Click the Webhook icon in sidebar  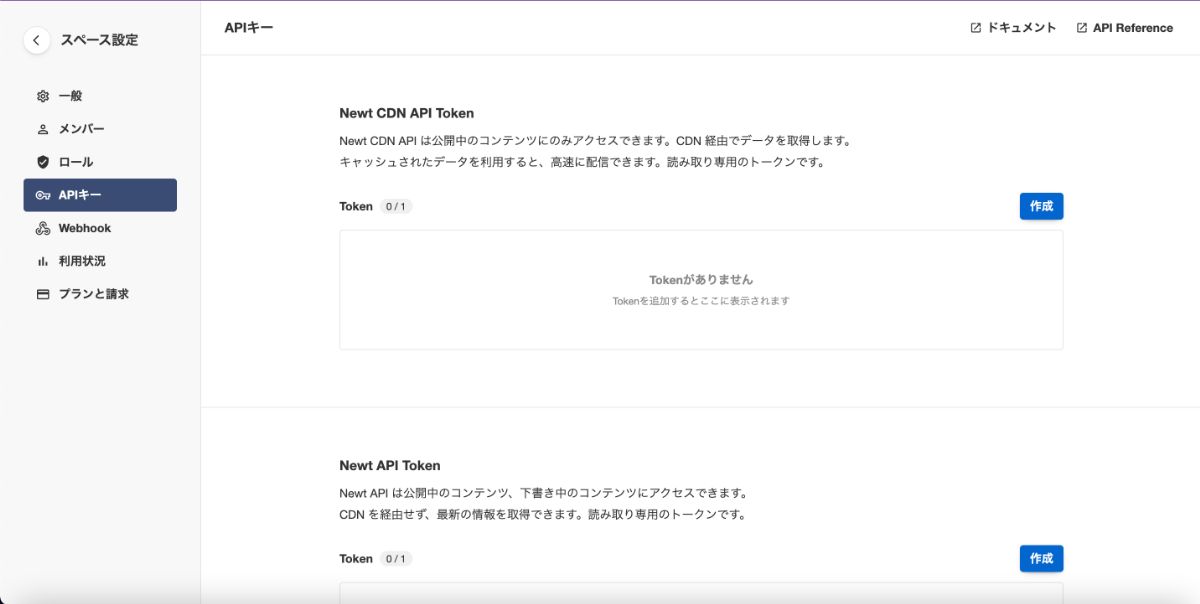(43, 228)
